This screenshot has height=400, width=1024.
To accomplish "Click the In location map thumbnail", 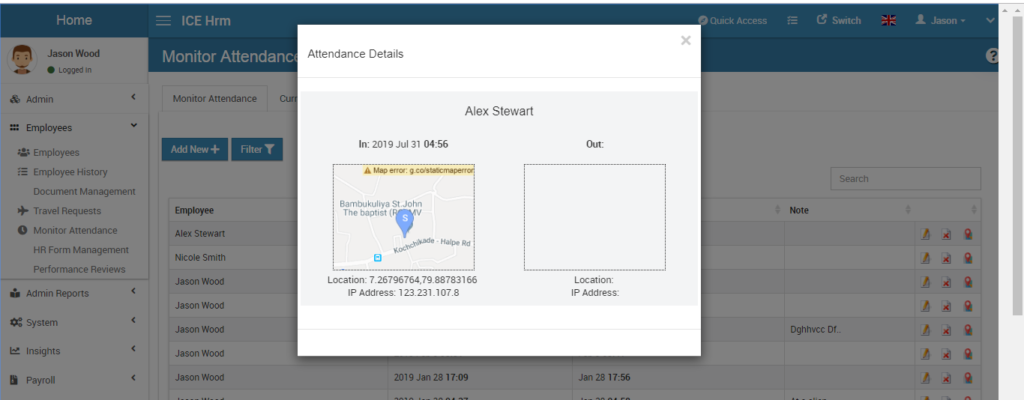I will pos(404,217).
